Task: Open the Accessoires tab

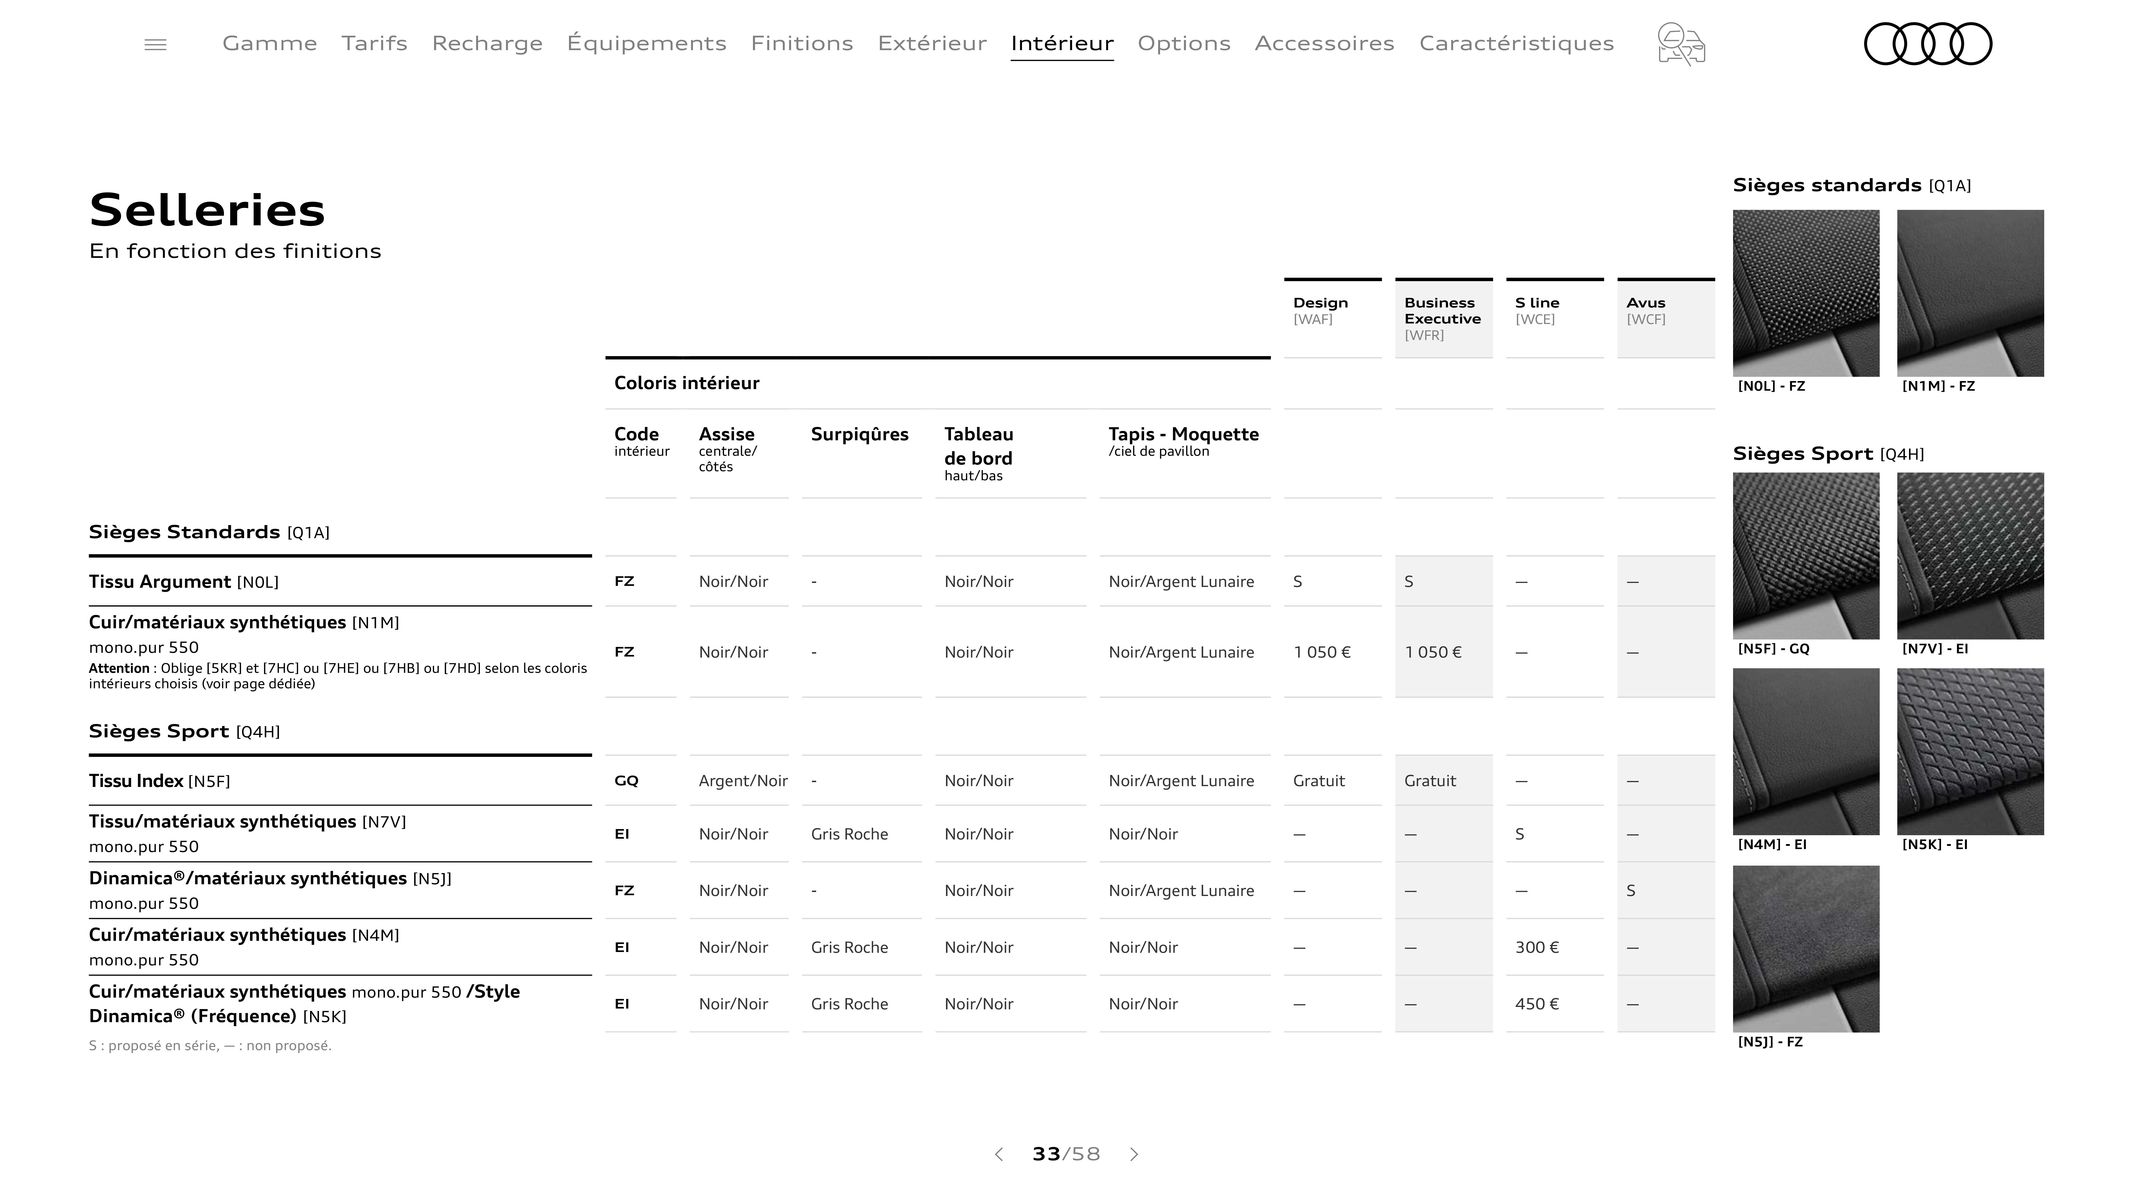Action: click(x=1325, y=43)
